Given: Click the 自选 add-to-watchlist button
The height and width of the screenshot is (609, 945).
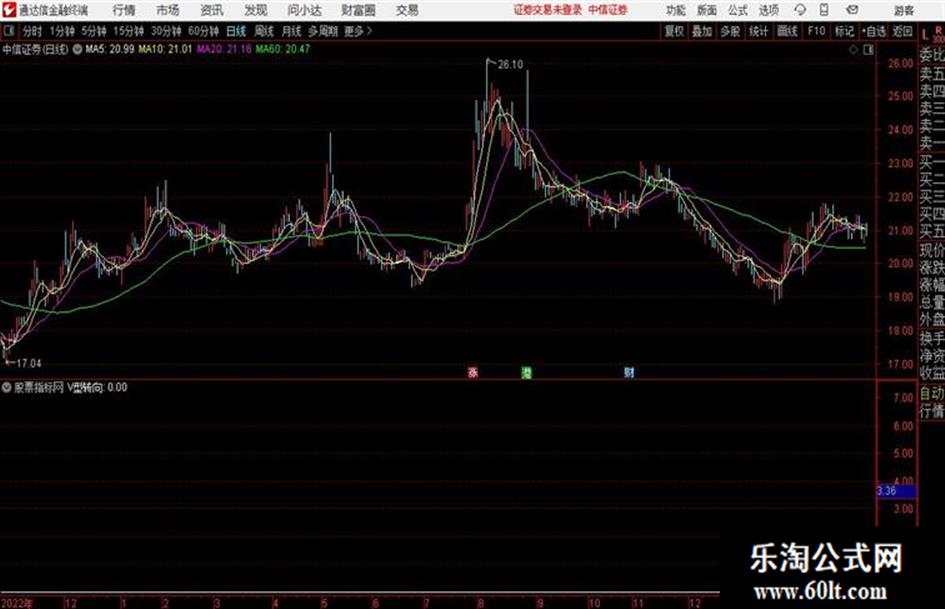Looking at the screenshot, I should (x=874, y=31).
